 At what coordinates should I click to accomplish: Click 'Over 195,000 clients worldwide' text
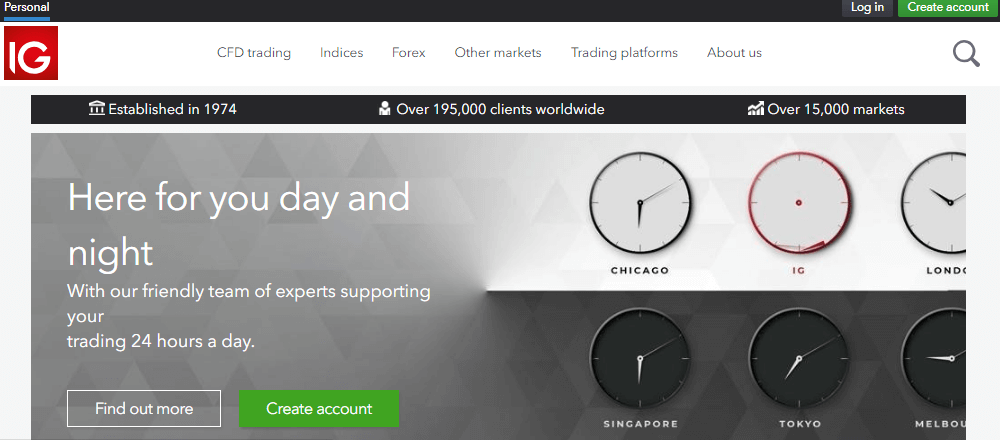click(x=500, y=109)
